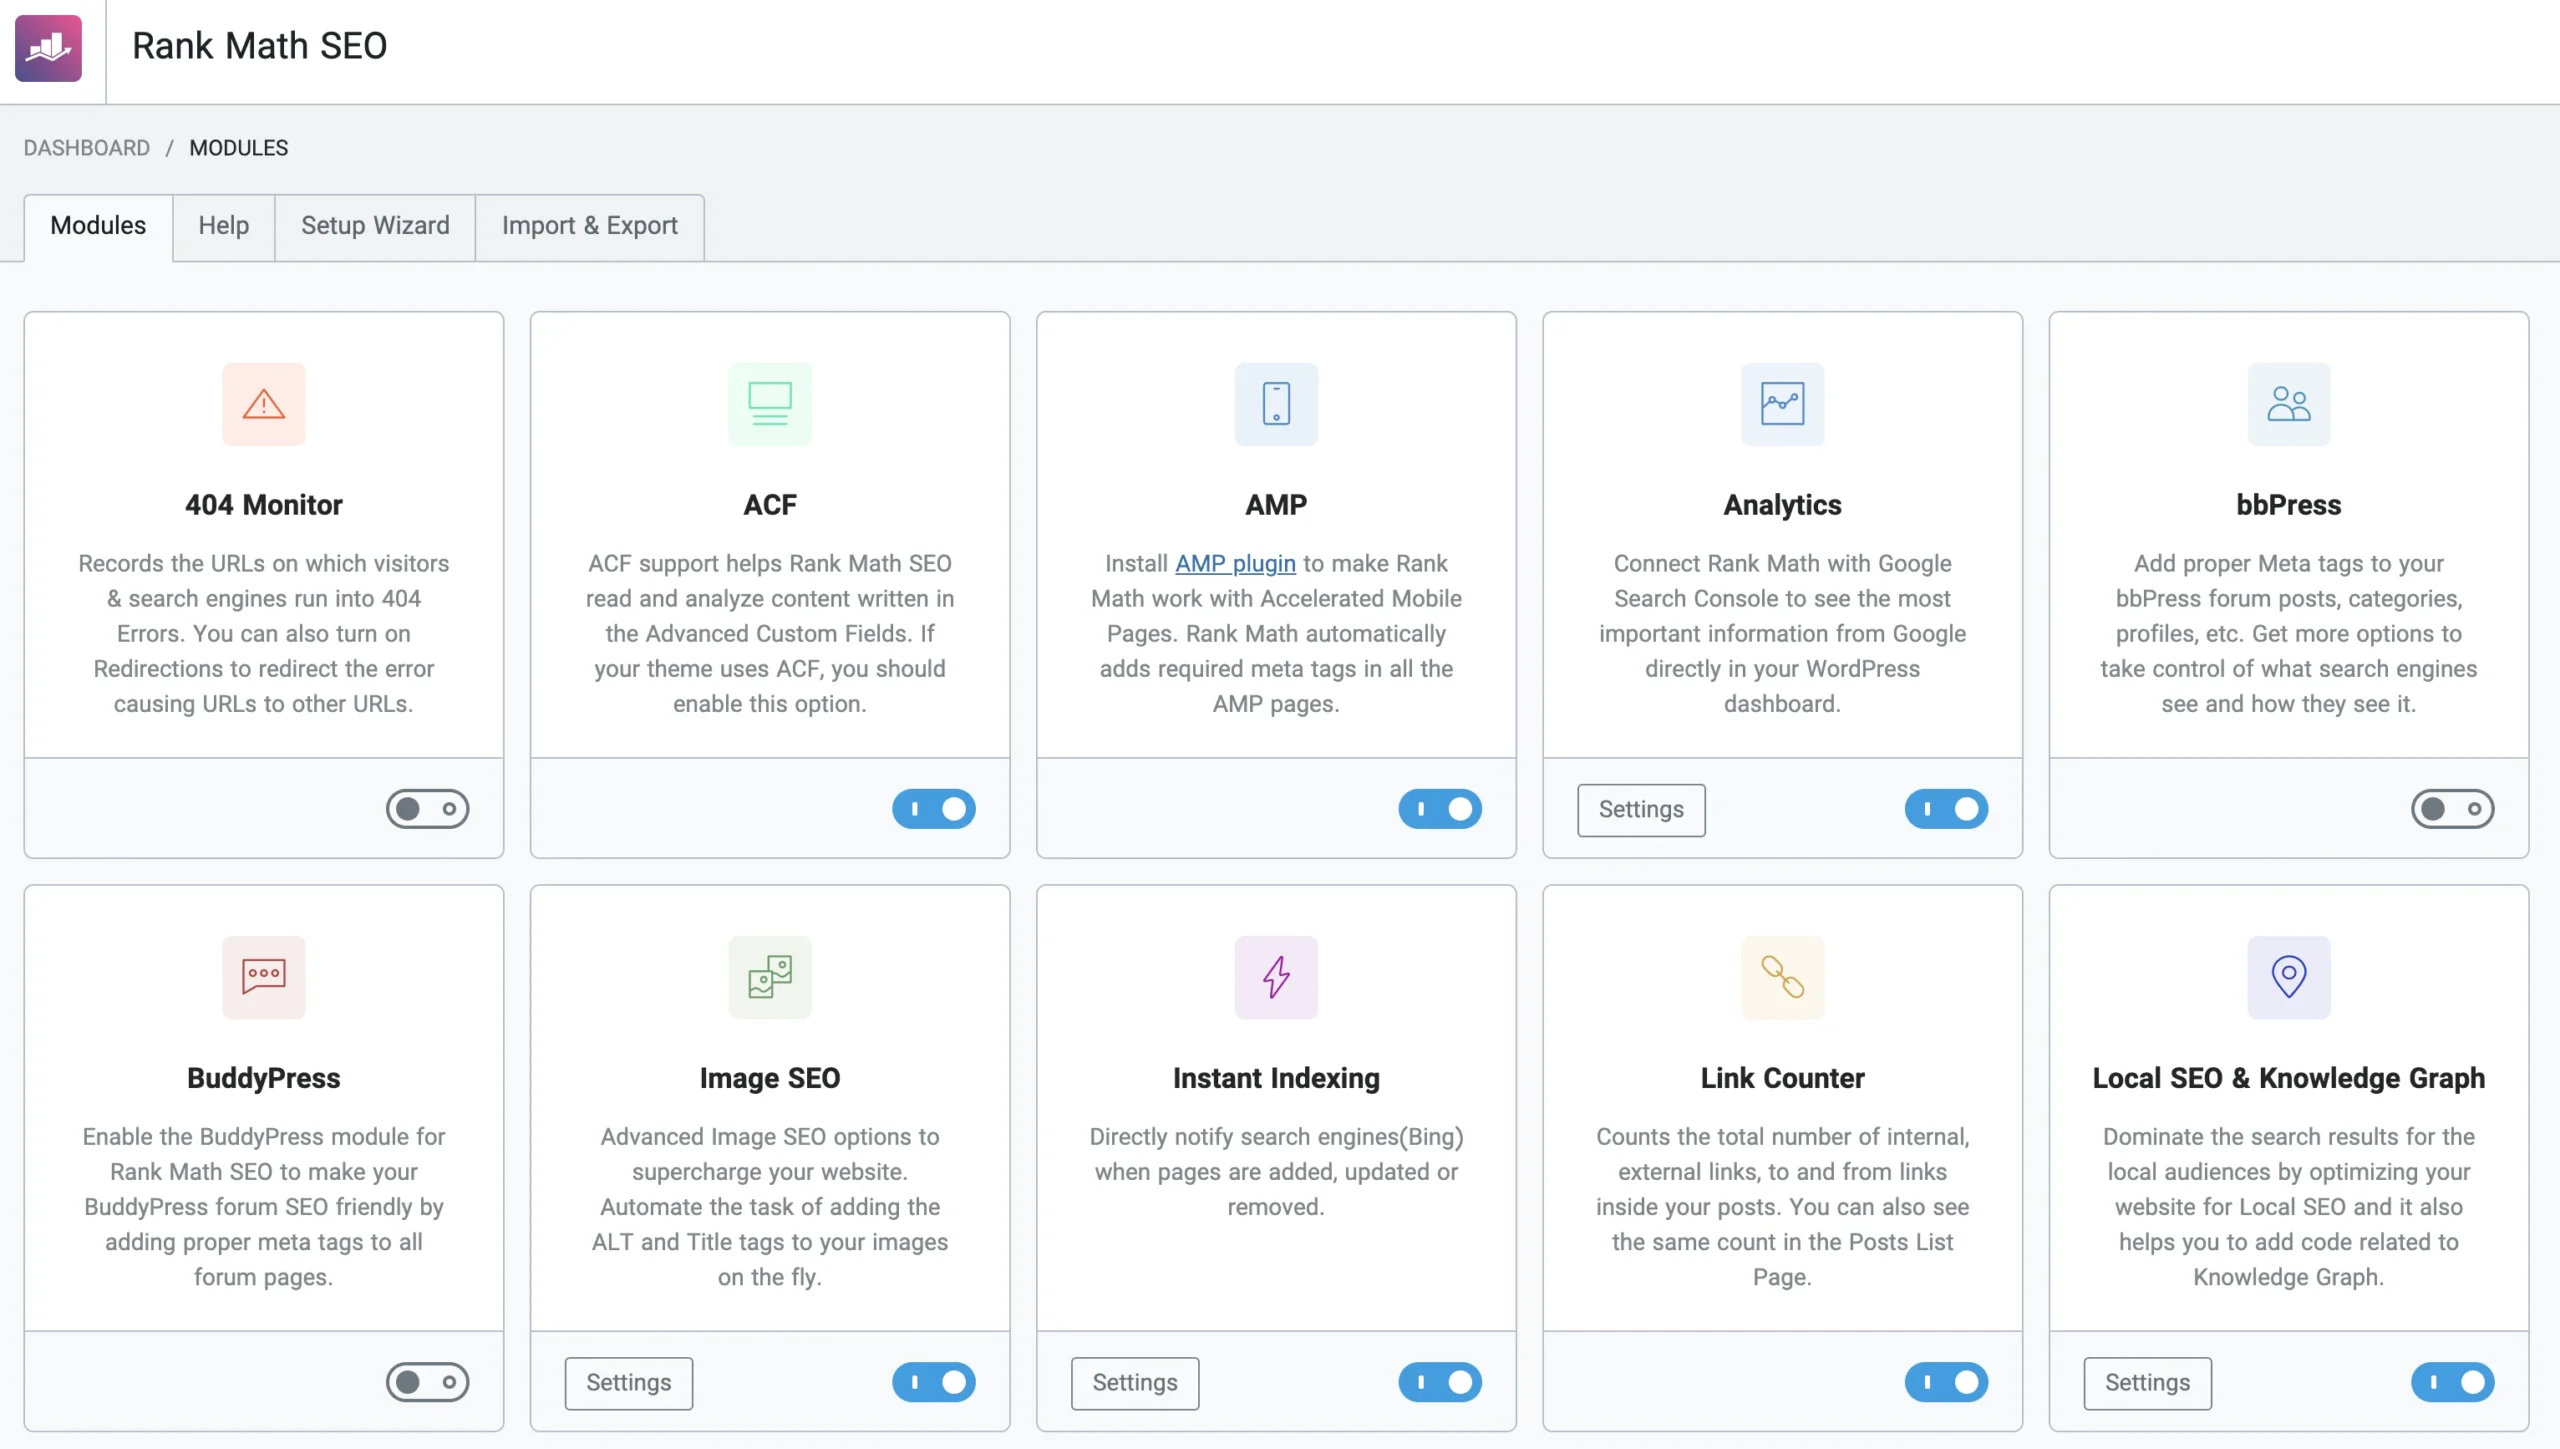Click the BuddyPress module title
The height and width of the screenshot is (1449, 2560).
click(264, 1078)
